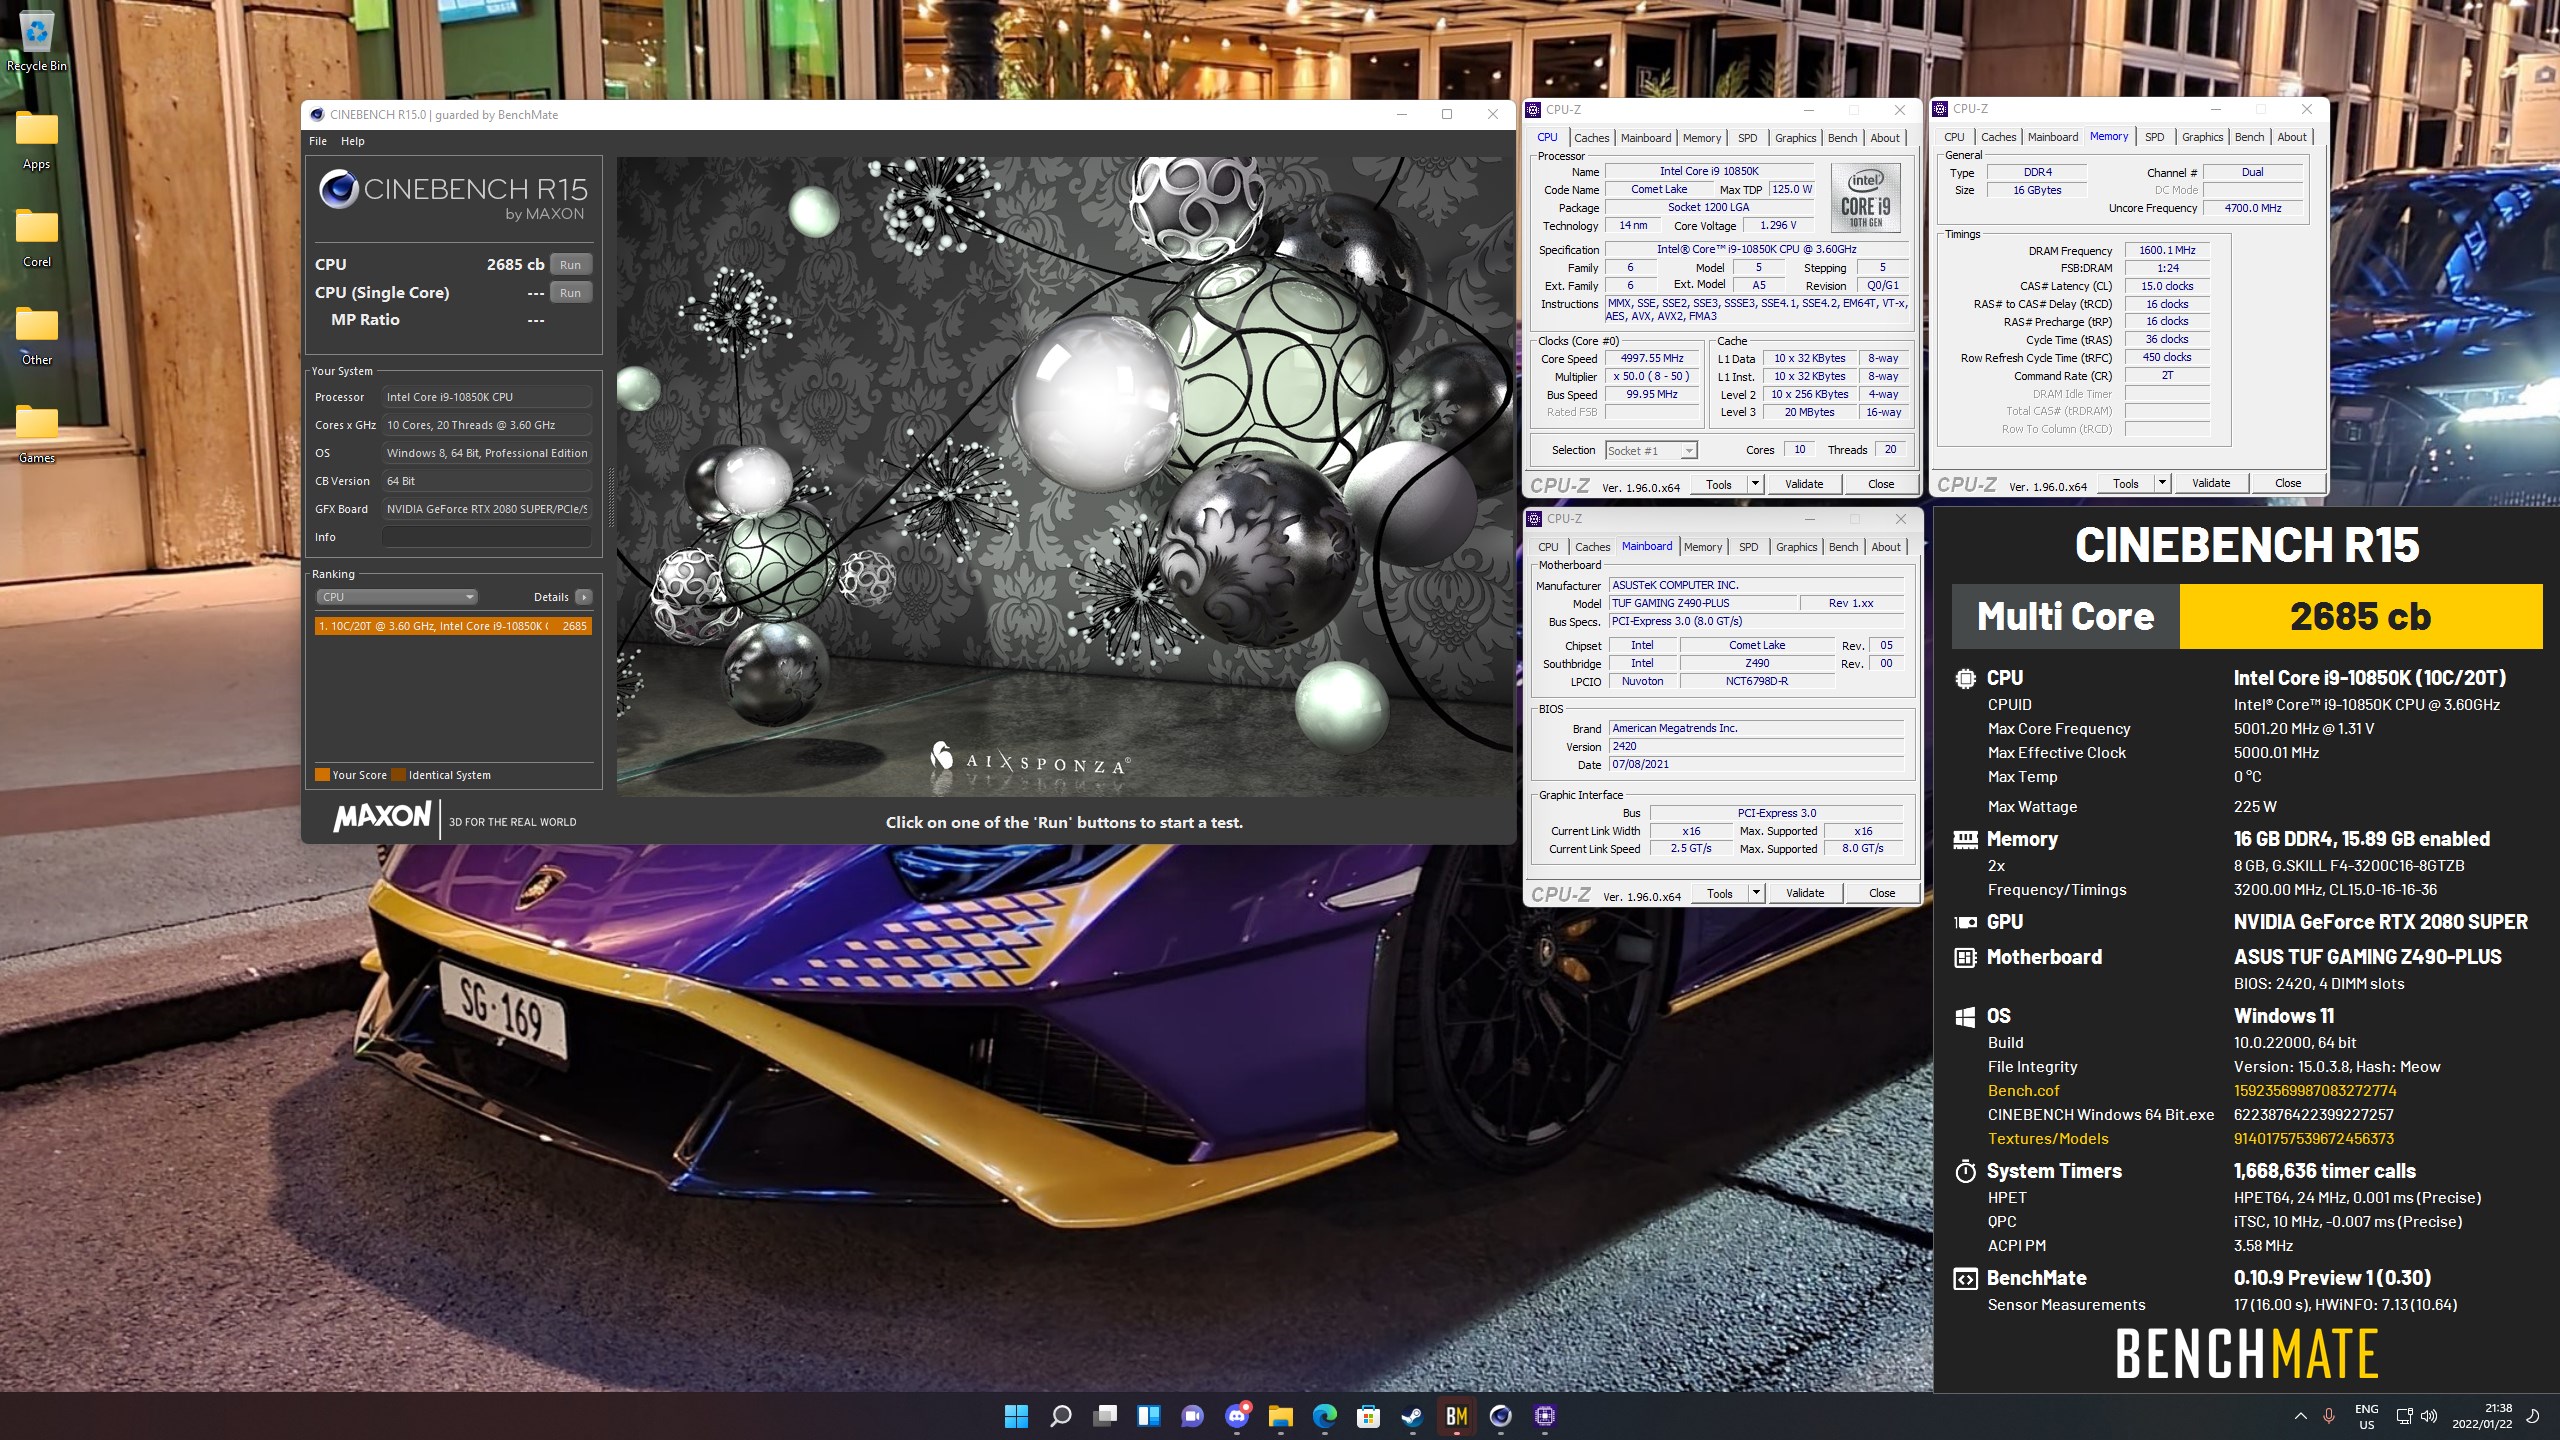Expand Tools arrow in Mainboard CPU-Z window
This screenshot has width=2560, height=1440.
click(x=1755, y=894)
